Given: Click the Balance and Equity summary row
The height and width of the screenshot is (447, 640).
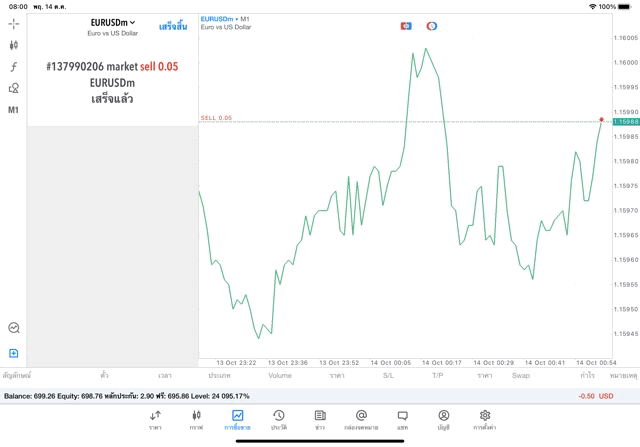Looking at the screenshot, I should [320, 396].
